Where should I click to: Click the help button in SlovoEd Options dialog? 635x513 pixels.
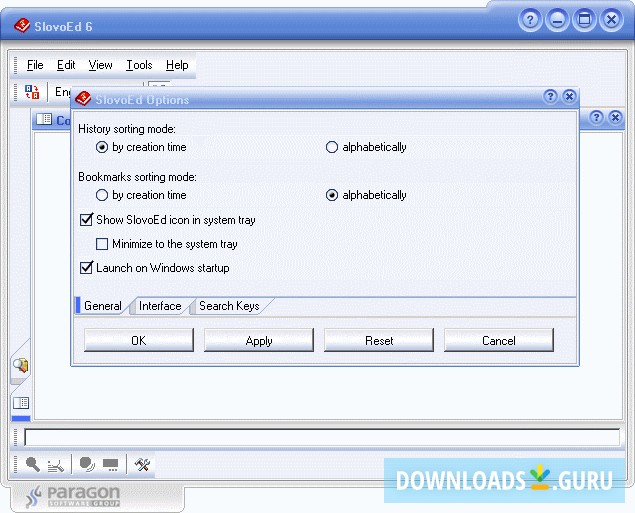550,96
